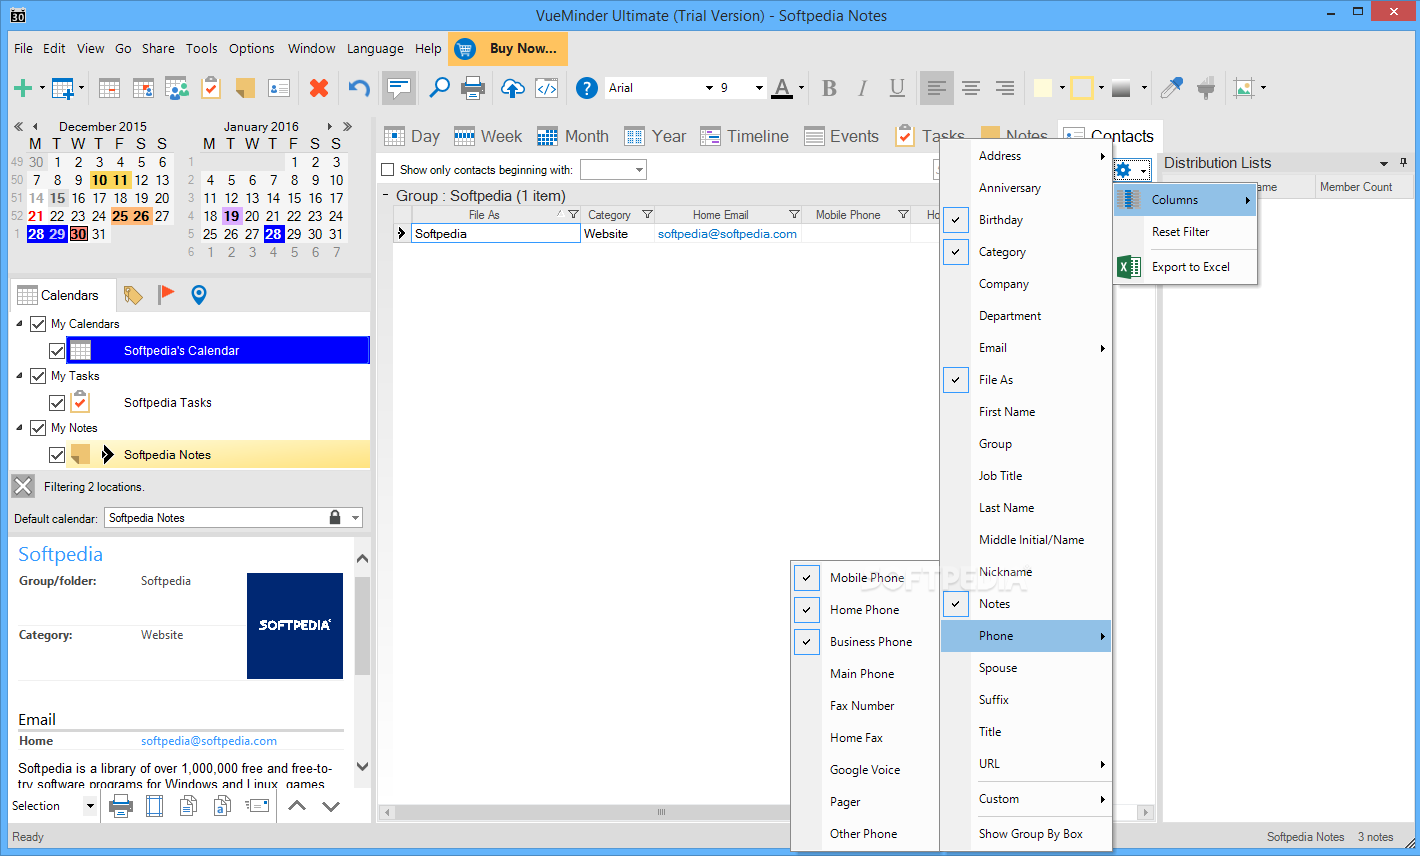Open the Selection dropdown in details toolbar
This screenshot has height=856, width=1420.
(90, 806)
